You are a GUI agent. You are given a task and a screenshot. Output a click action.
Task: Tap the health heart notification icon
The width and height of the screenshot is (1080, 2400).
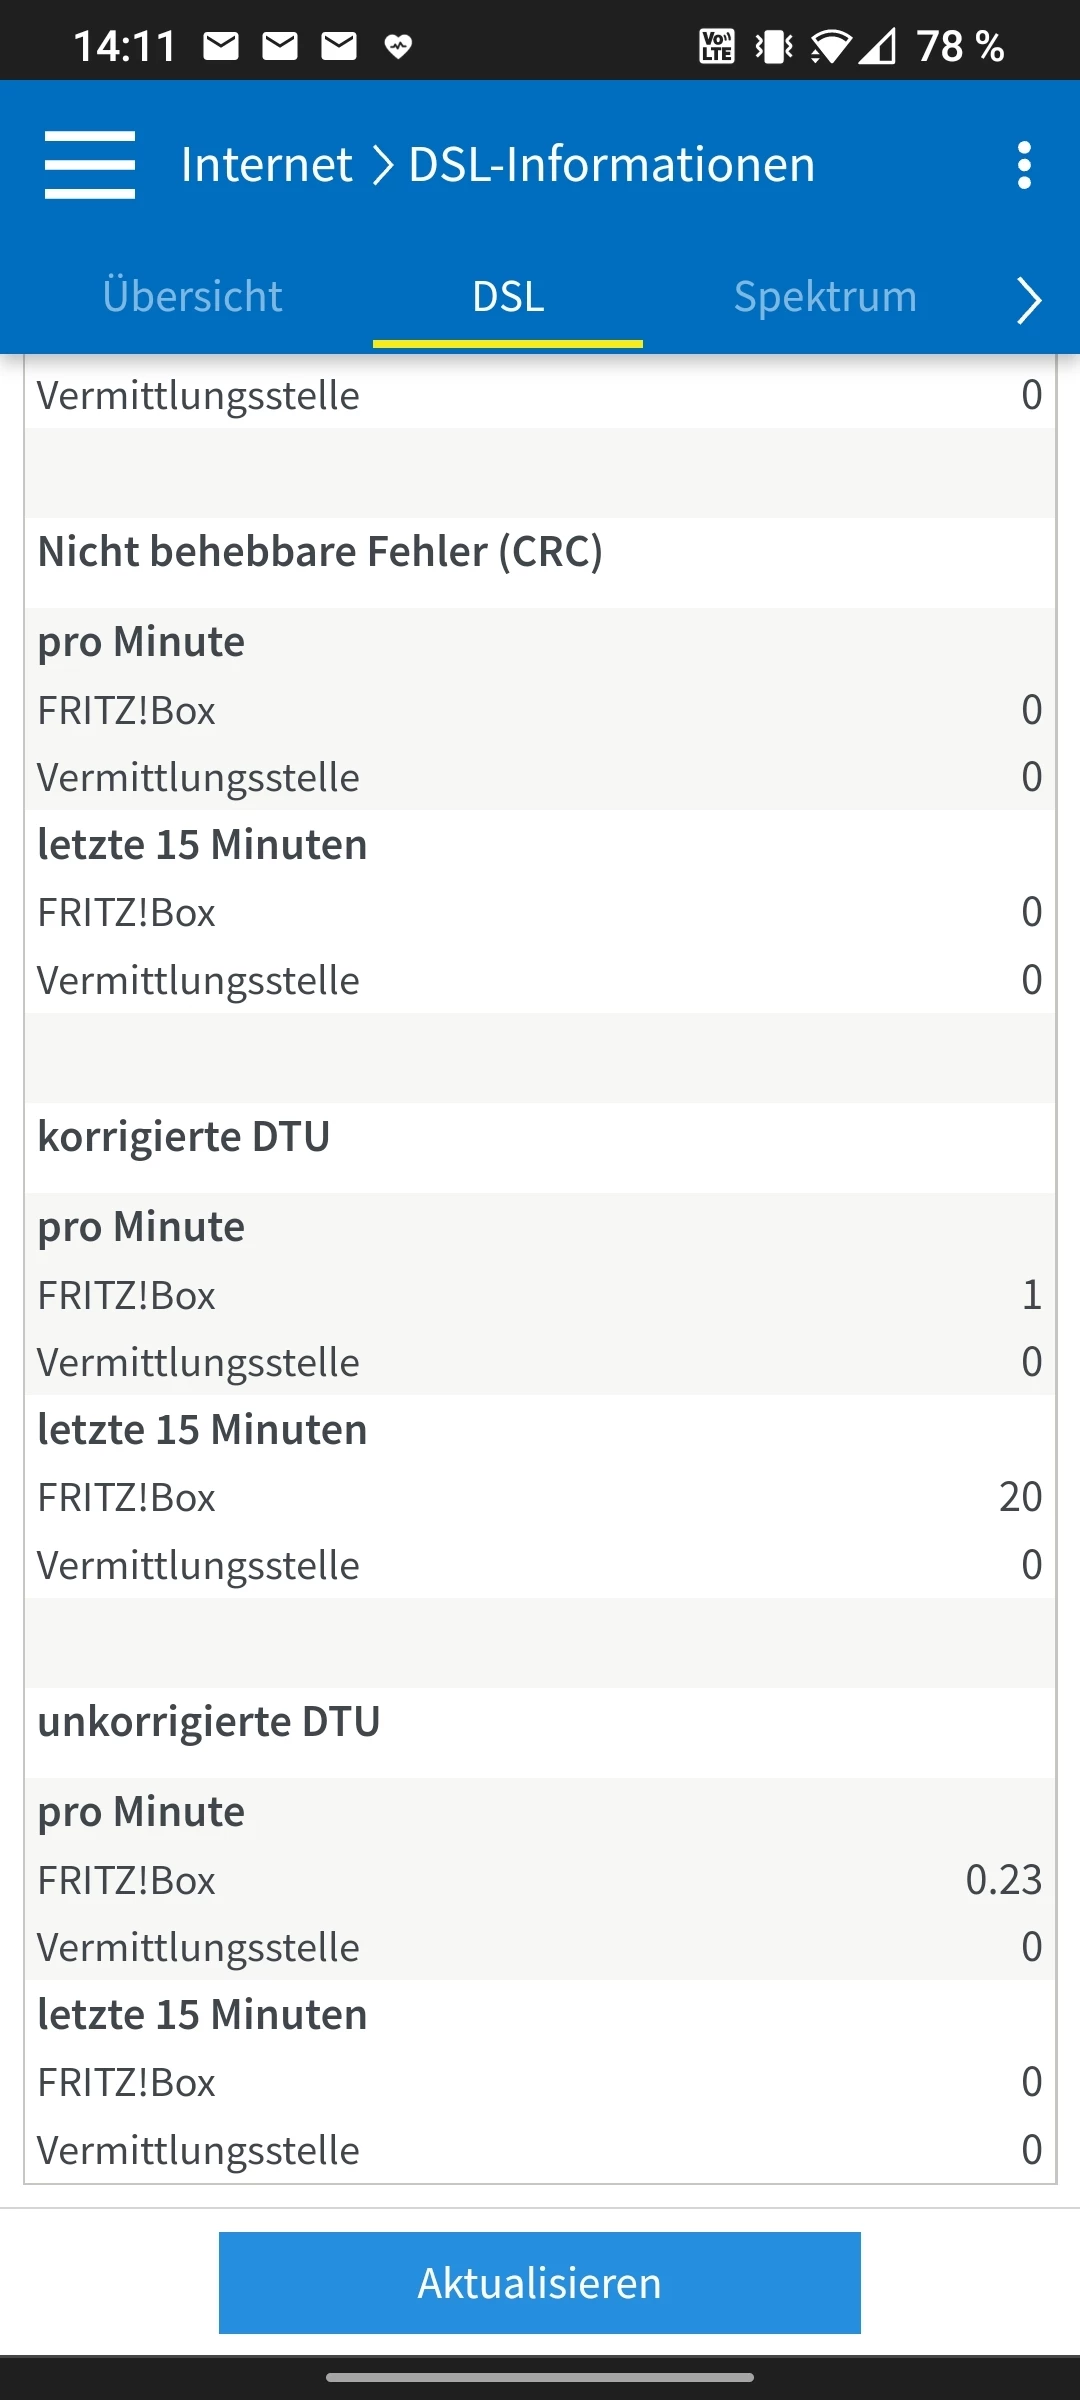(398, 46)
